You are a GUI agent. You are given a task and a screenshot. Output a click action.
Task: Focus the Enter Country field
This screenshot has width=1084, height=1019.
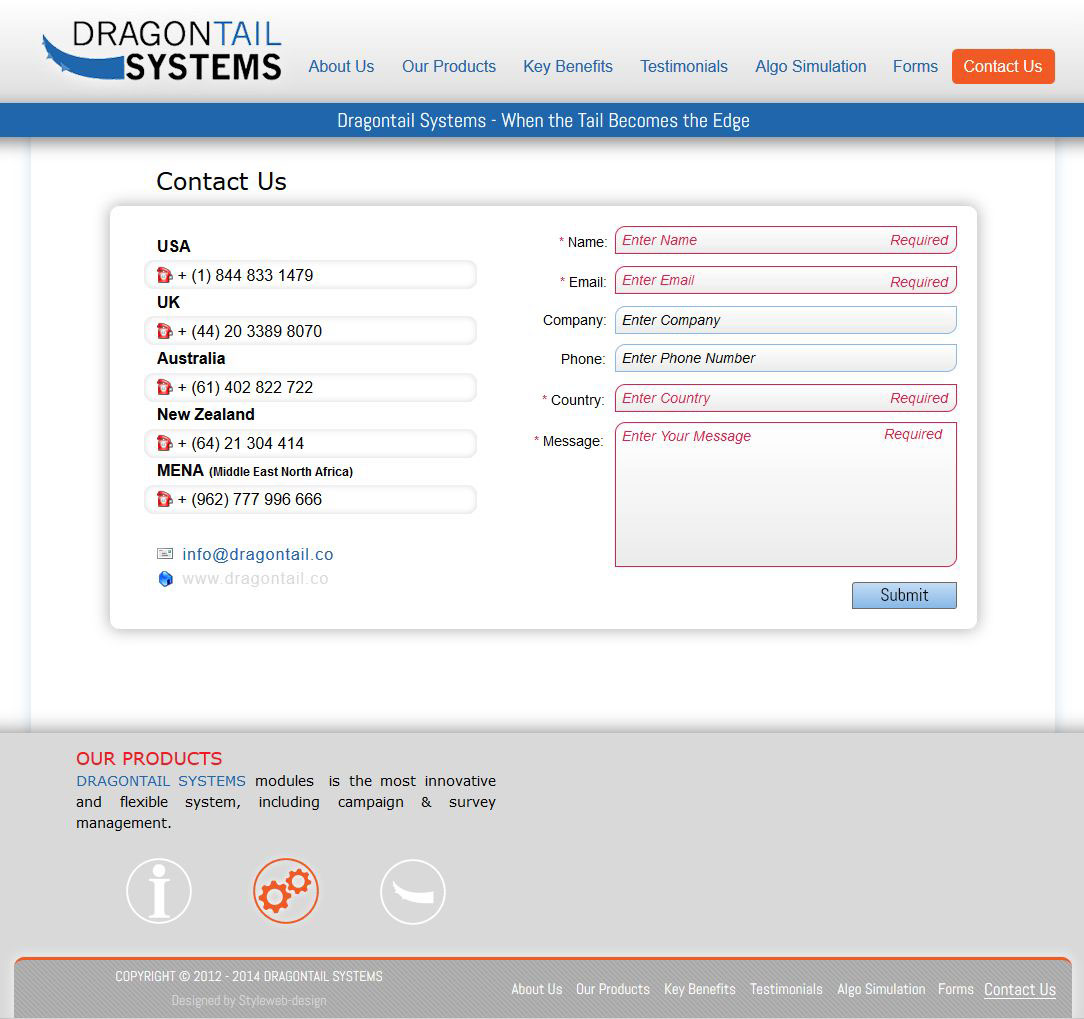(786, 398)
